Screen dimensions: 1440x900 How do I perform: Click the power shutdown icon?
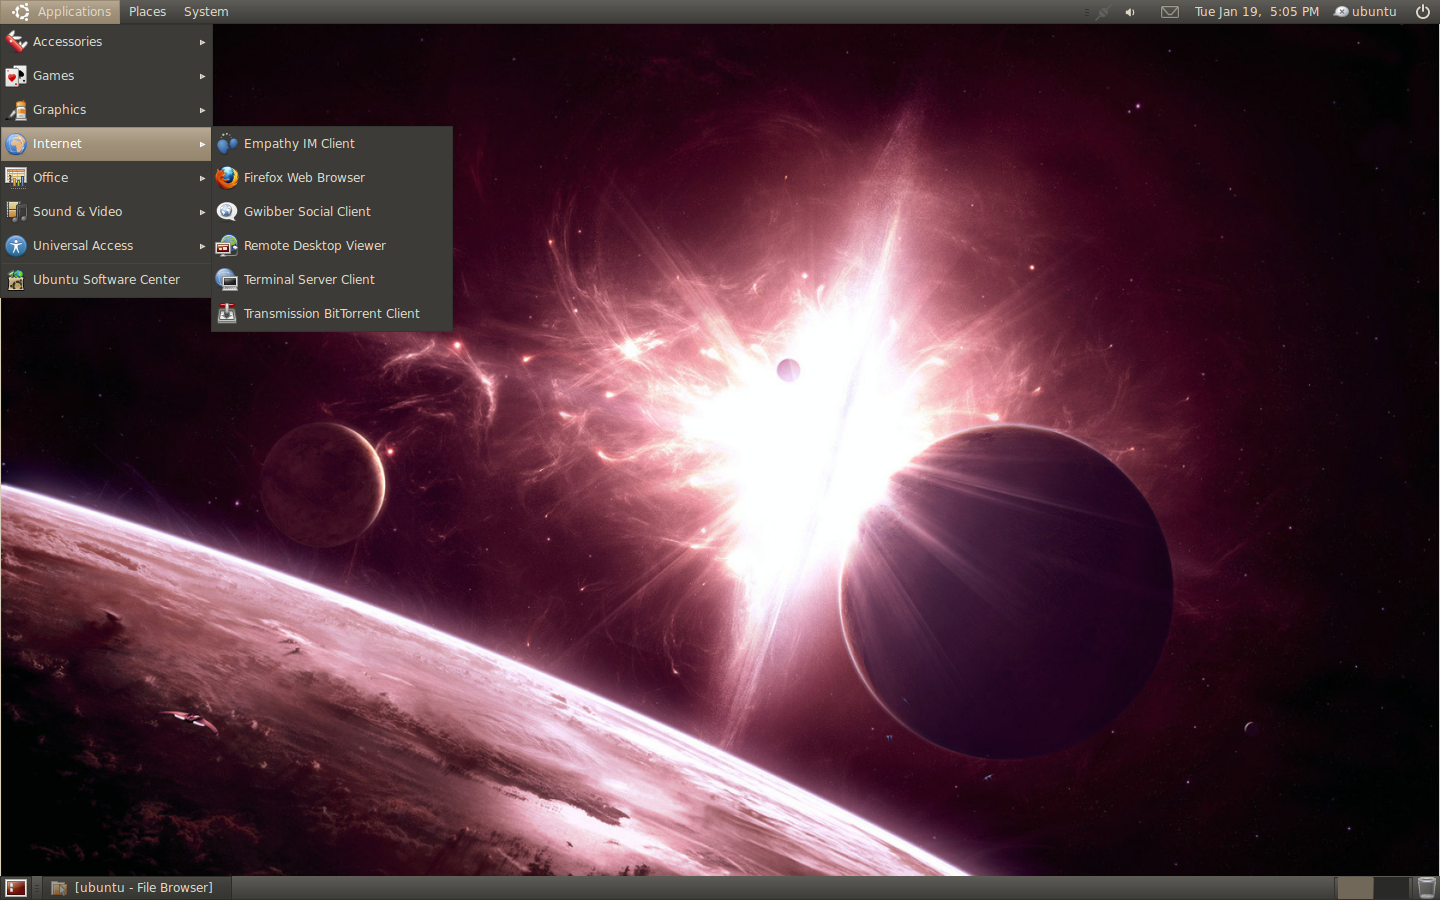point(1422,12)
